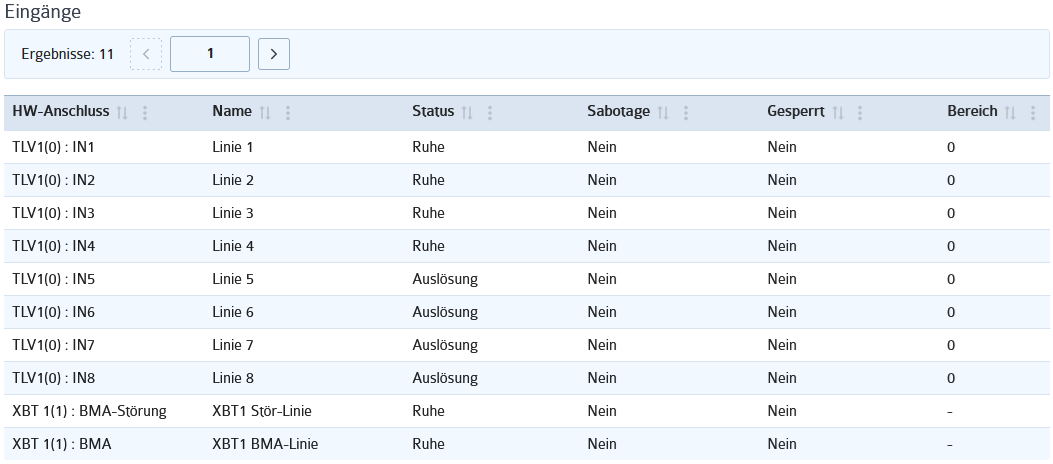Sort by the Sabotage column arrows
Image resolution: width=1053 pixels, height=464 pixels.
(x=663, y=113)
